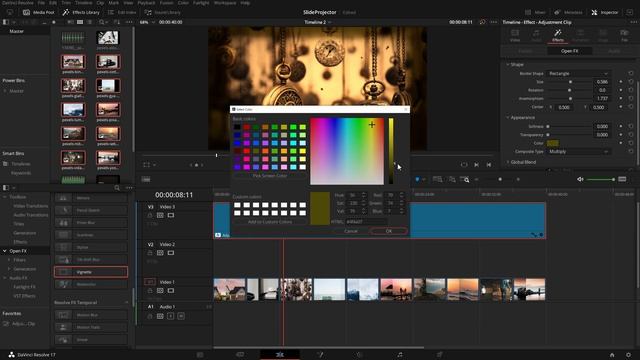Collapse the Toolbox tree item
640x360 pixels.
tap(4, 197)
